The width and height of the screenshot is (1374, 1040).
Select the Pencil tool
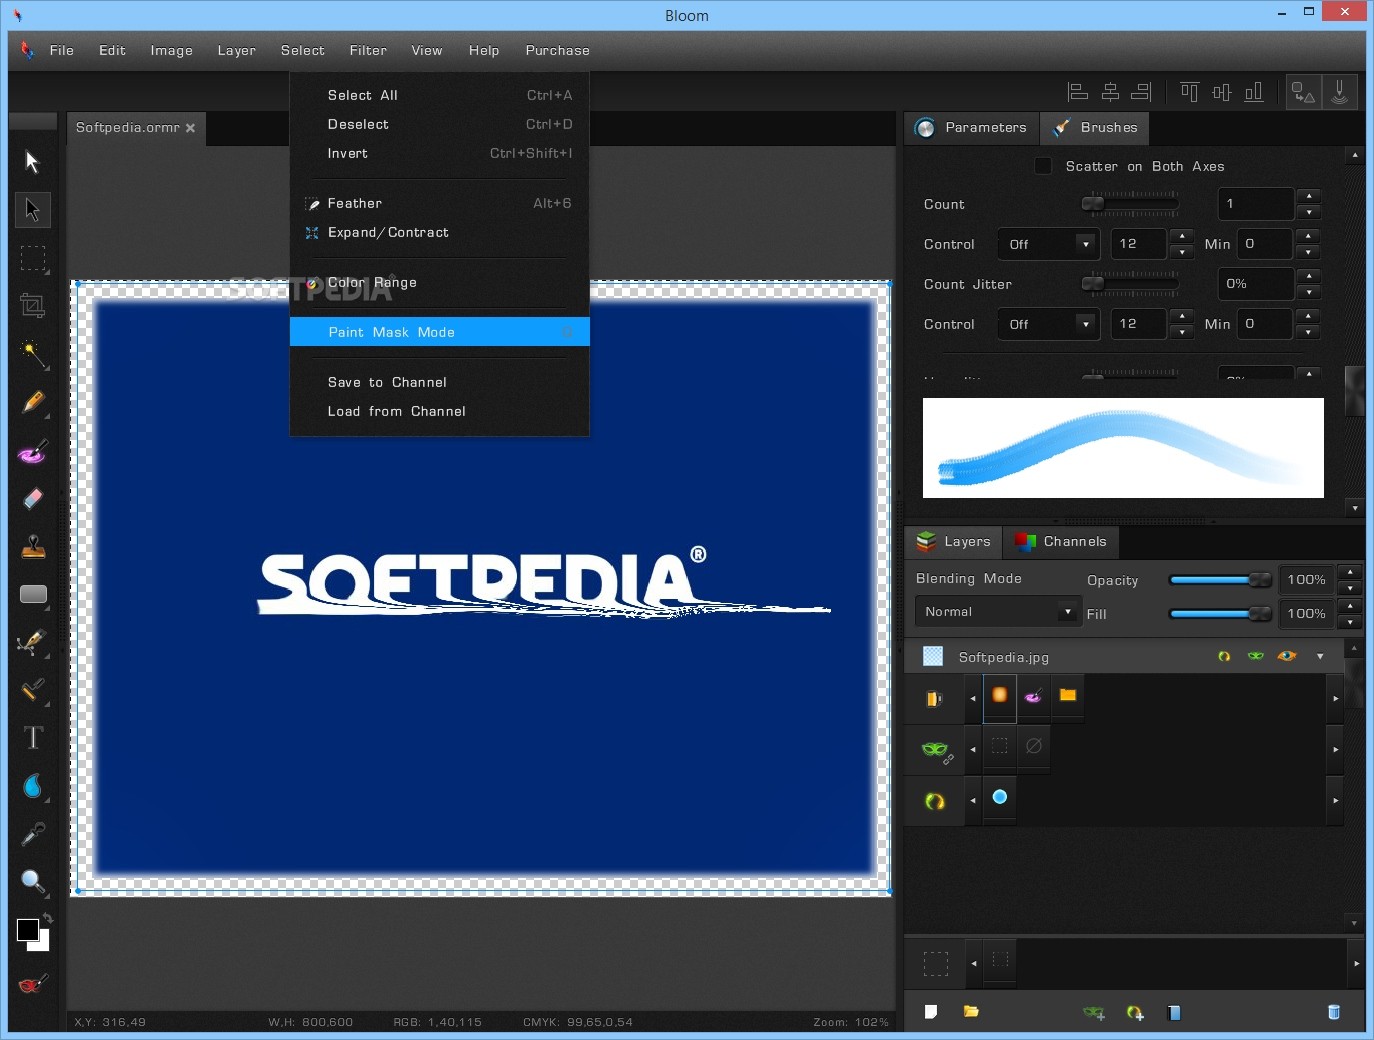(33, 402)
